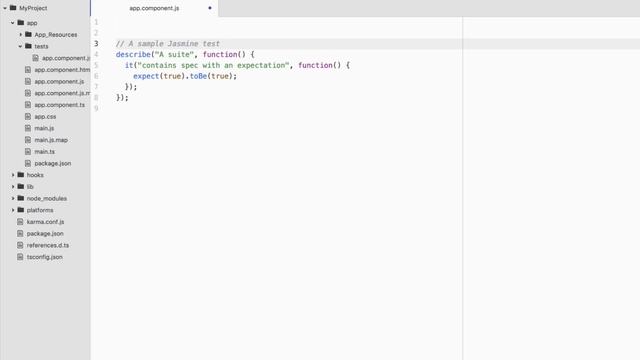The image size is (640, 360).
Task: Open package.json listed under main.ts
Action: [x=53, y=163]
